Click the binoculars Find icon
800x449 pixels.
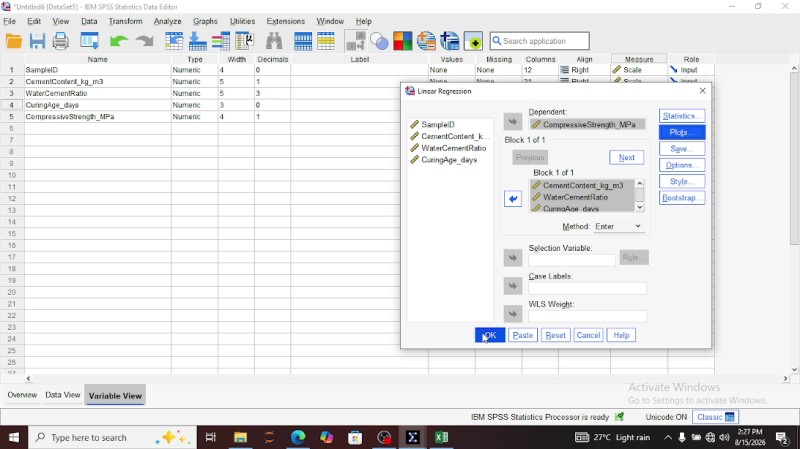click(274, 41)
